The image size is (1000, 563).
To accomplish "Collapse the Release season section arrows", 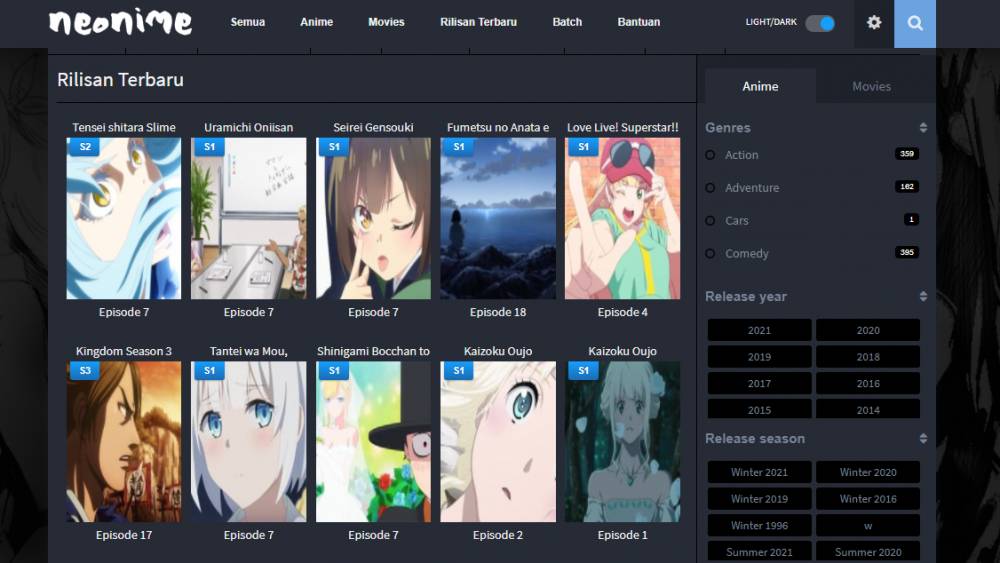I will (923, 439).
